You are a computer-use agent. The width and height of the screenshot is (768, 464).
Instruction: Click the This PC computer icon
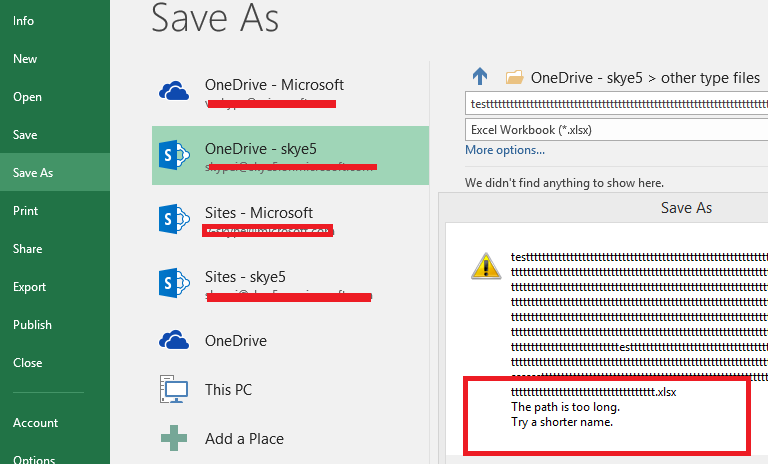(174, 389)
